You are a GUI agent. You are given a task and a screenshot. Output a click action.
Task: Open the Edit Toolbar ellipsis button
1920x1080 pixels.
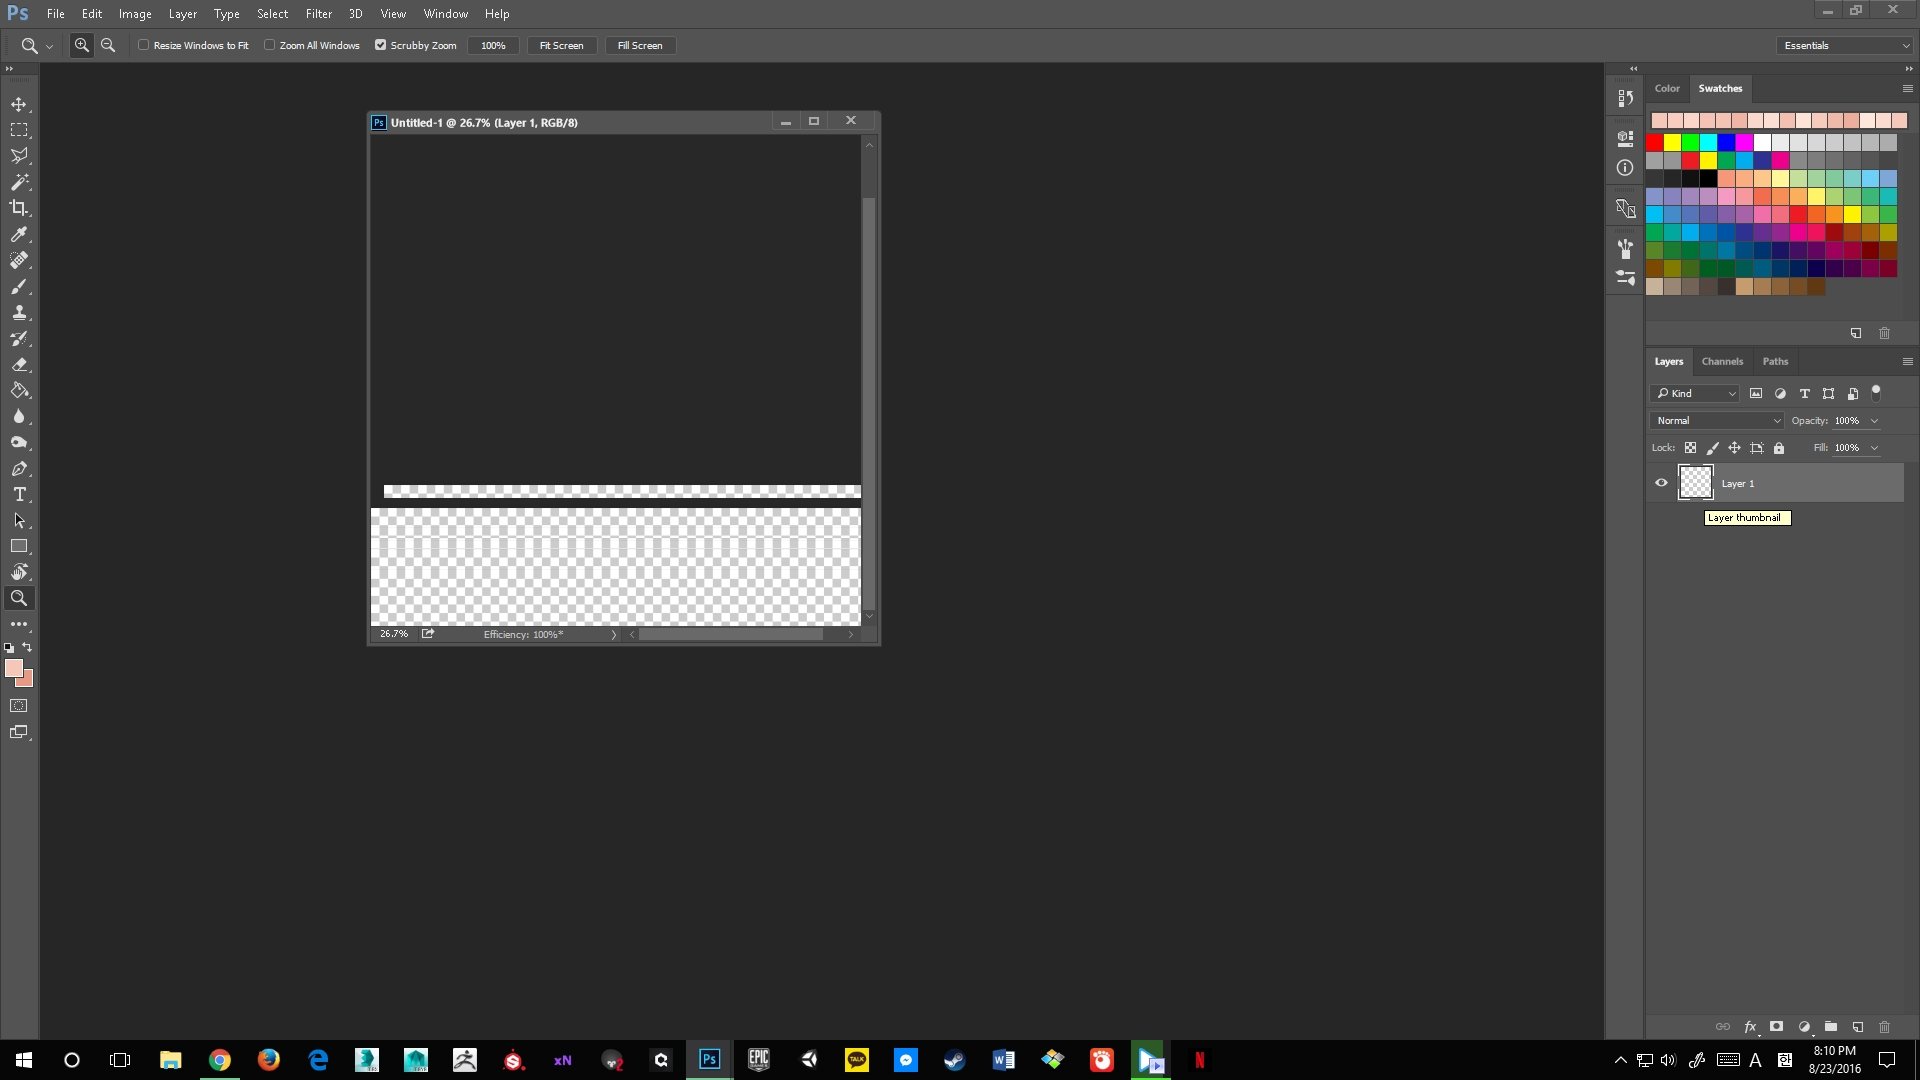pos(19,623)
